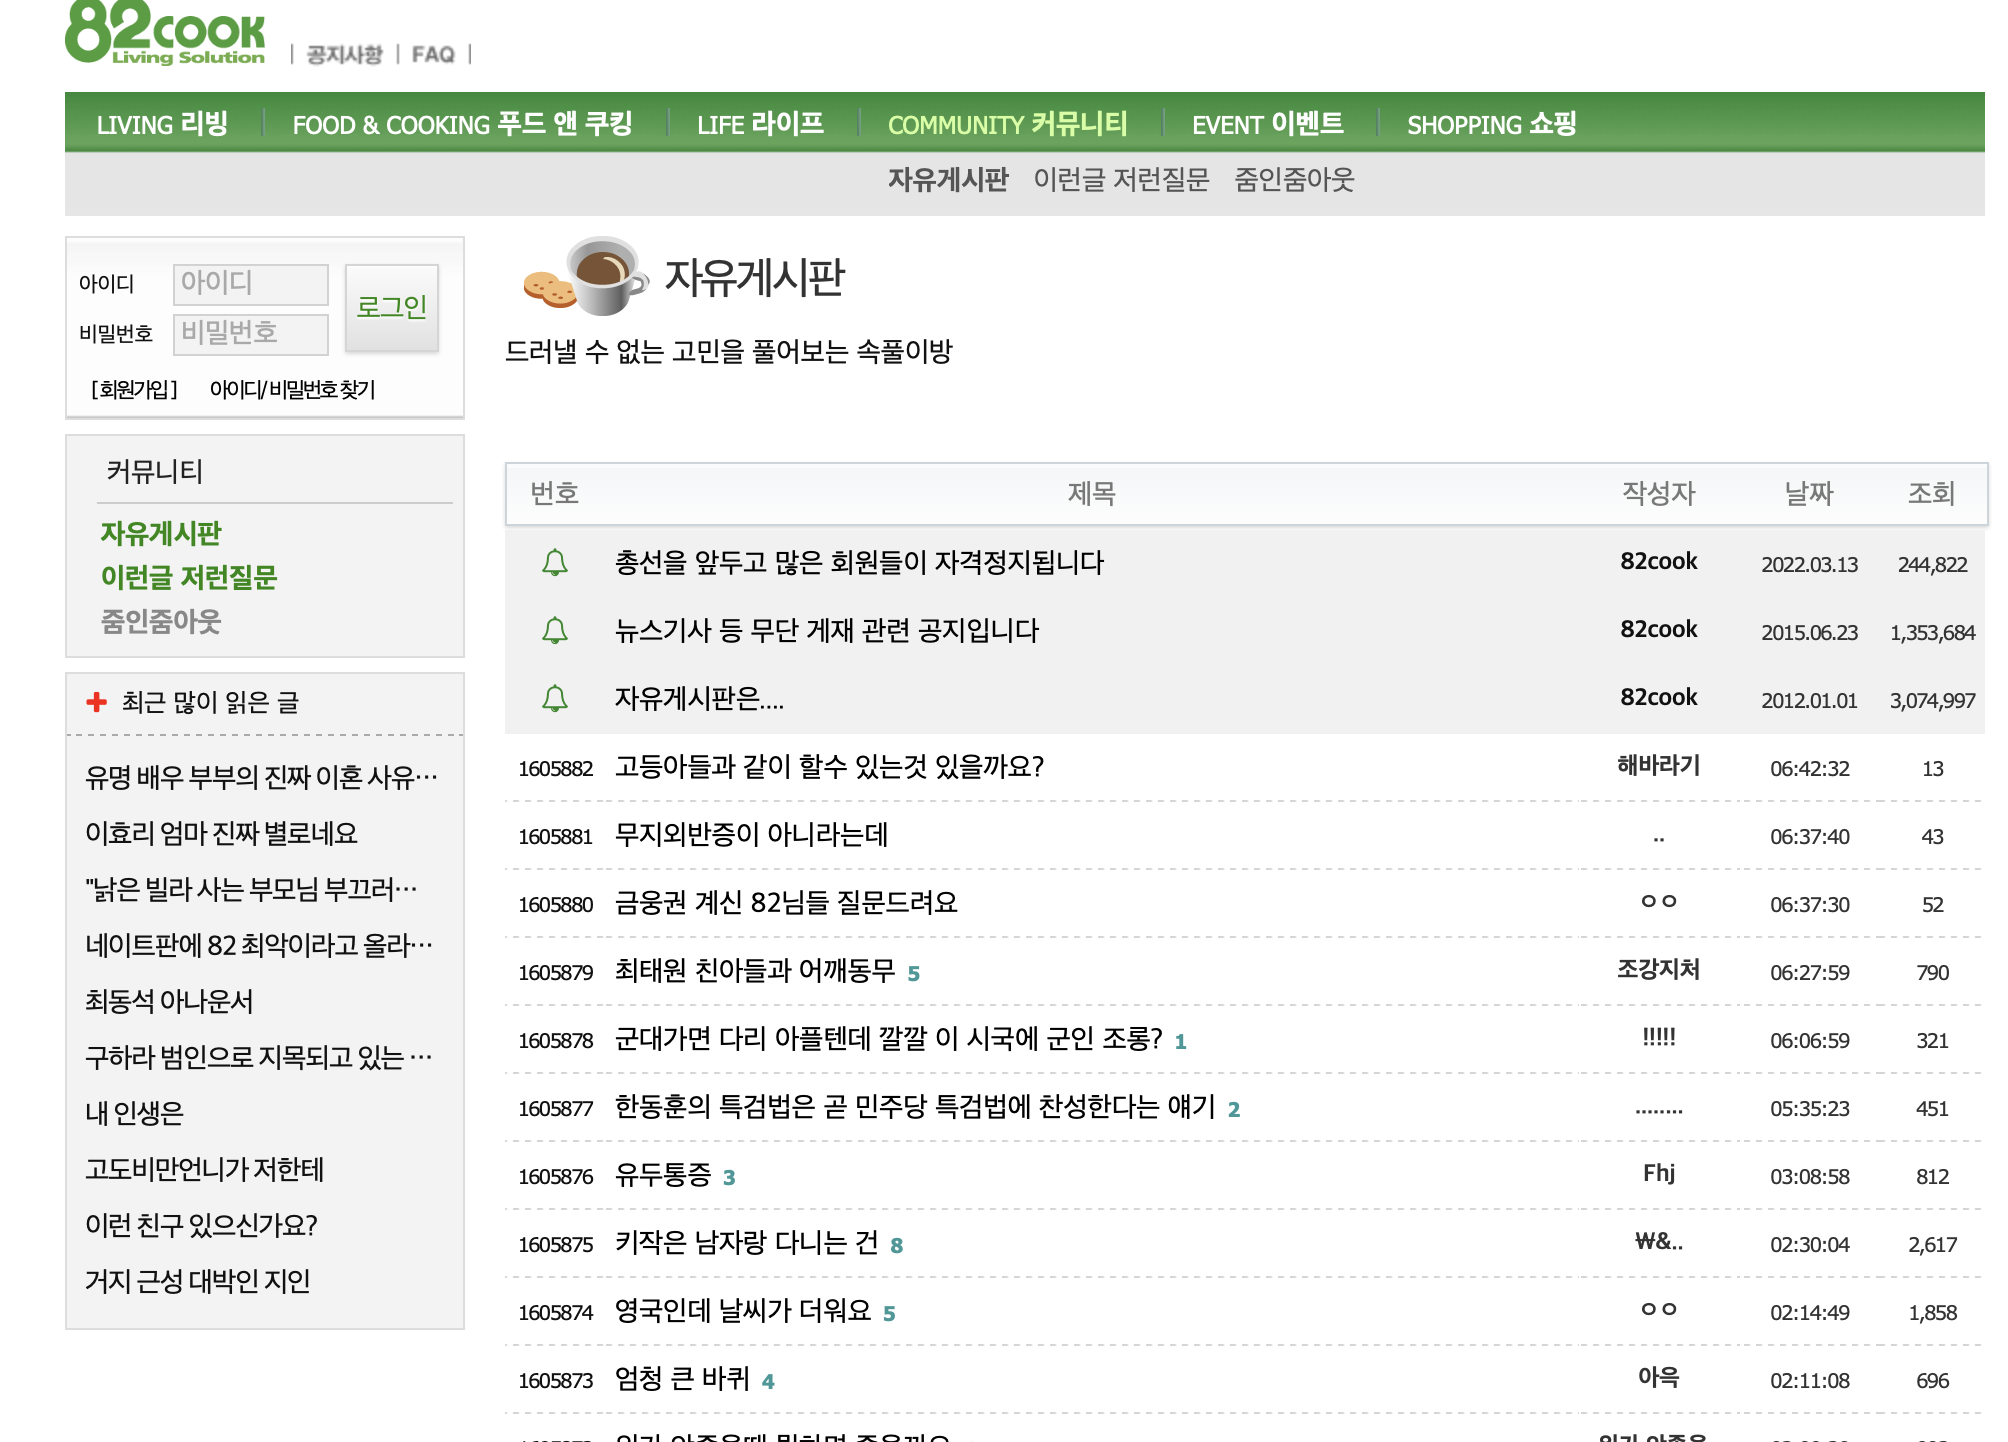Open the FAQ link in header
Screen dimensions: 2008x1442
[433, 54]
